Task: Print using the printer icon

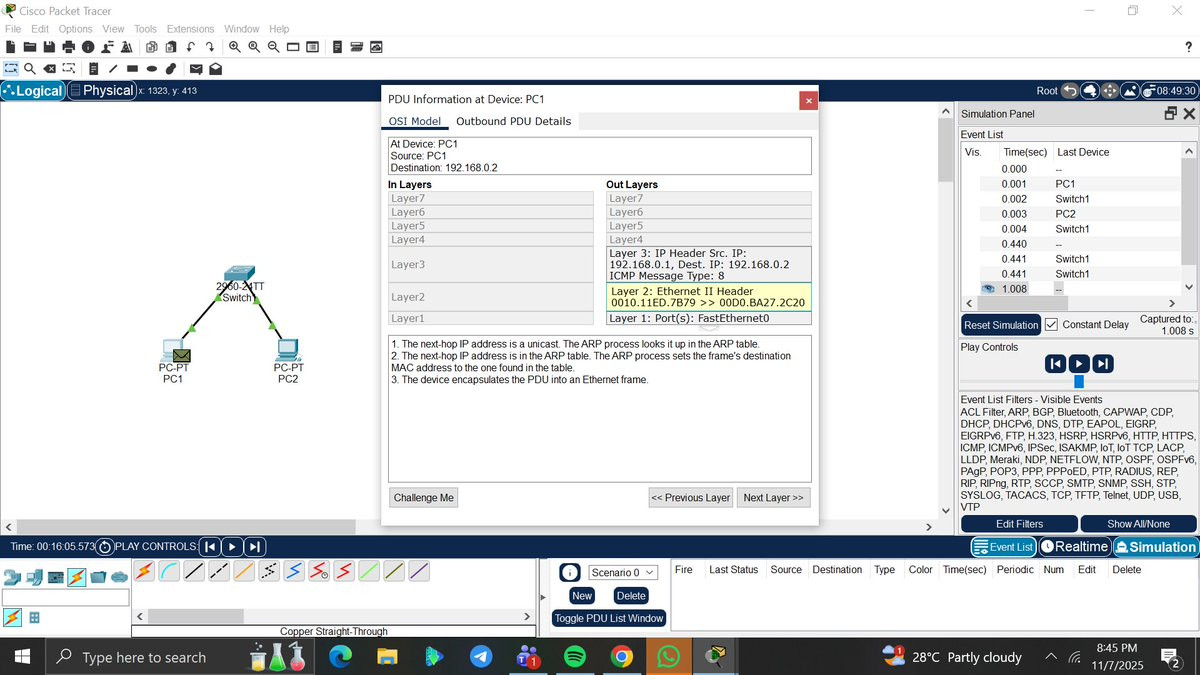Action: pyautogui.click(x=68, y=47)
